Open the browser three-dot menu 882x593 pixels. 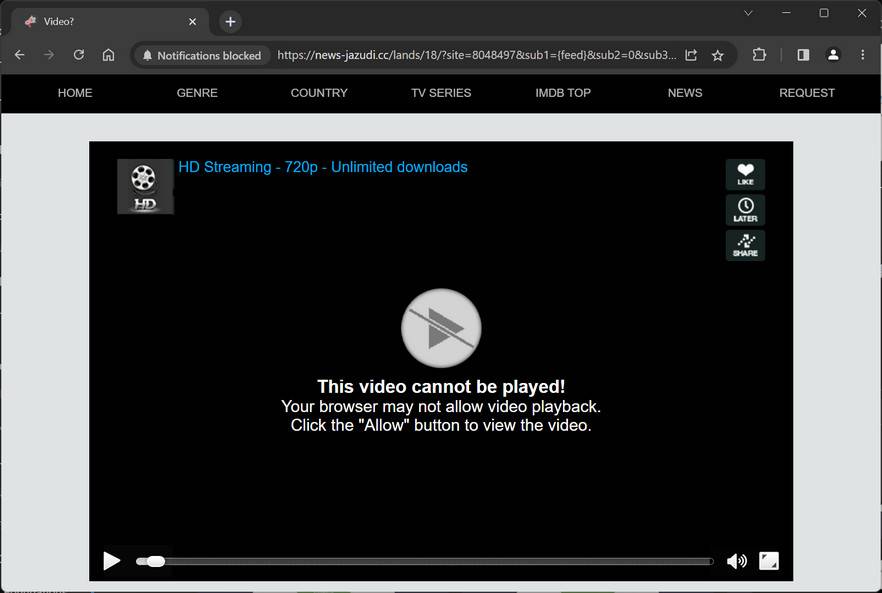tap(863, 55)
